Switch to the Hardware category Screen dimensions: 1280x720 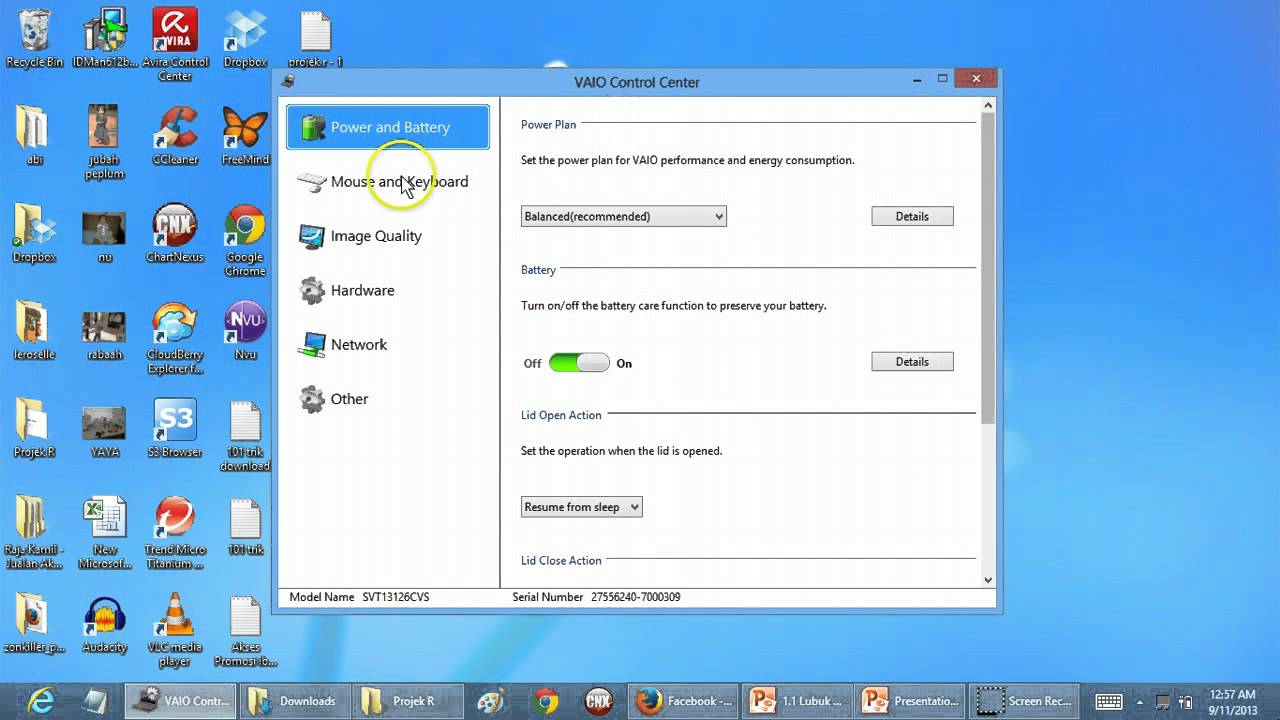[388, 290]
